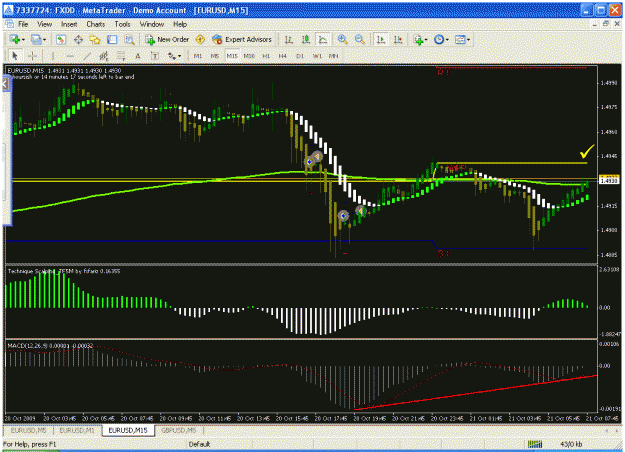The image size is (625, 452).
Task: Click the Zoom In magnifier
Action: pyautogui.click(x=342, y=39)
